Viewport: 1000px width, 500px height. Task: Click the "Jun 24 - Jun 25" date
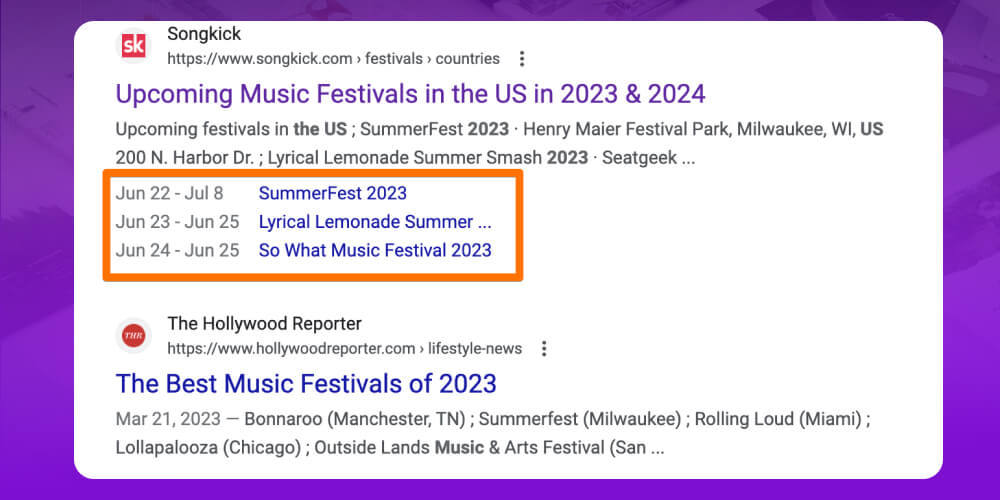tap(177, 250)
